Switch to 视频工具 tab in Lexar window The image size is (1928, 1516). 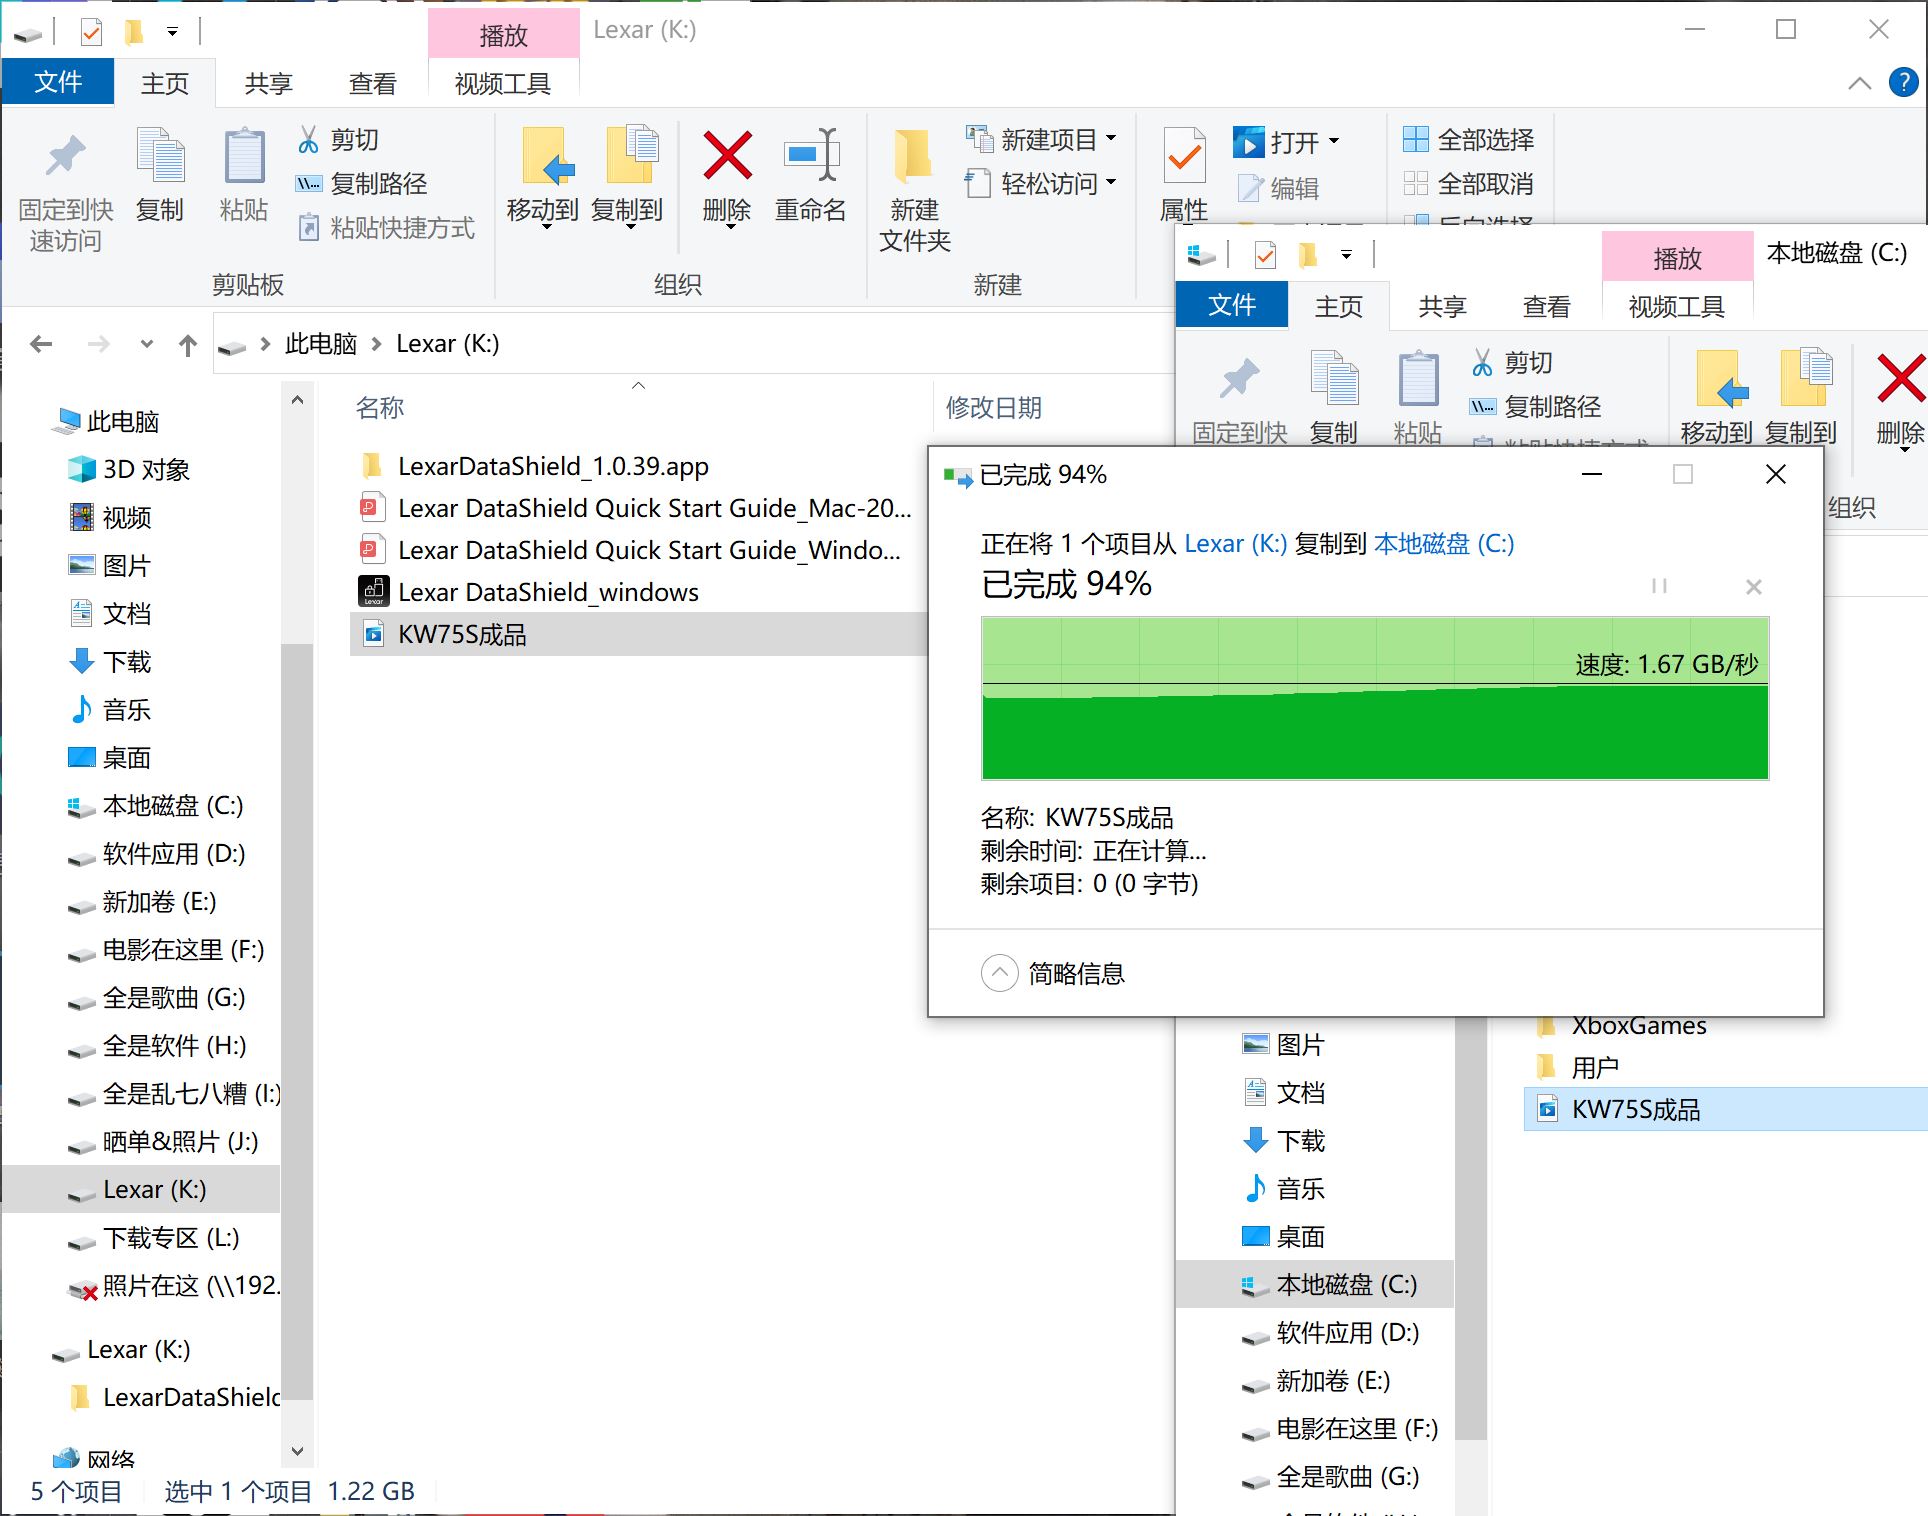(x=503, y=83)
